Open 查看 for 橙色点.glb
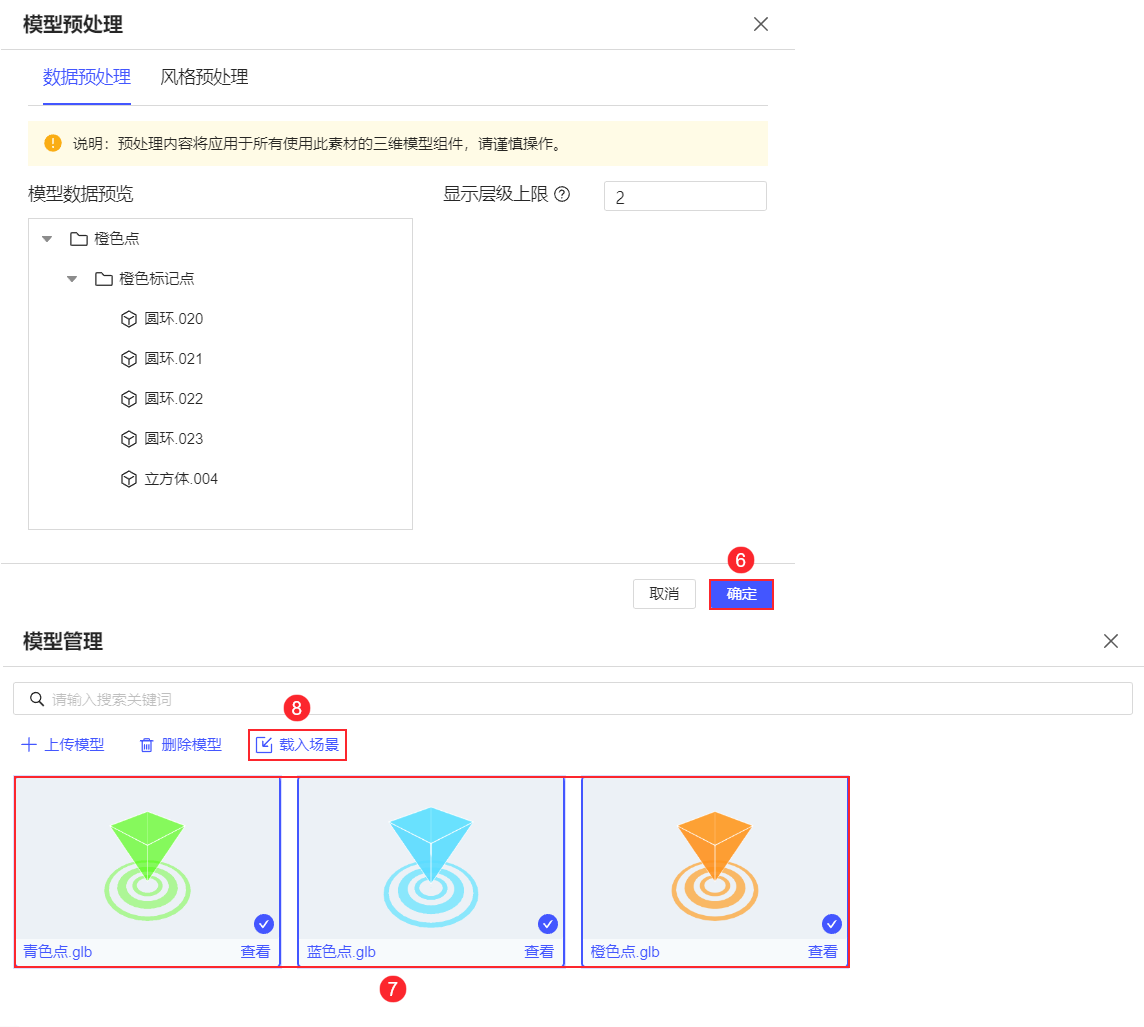The width and height of the screenshot is (1144, 1027). 823,952
